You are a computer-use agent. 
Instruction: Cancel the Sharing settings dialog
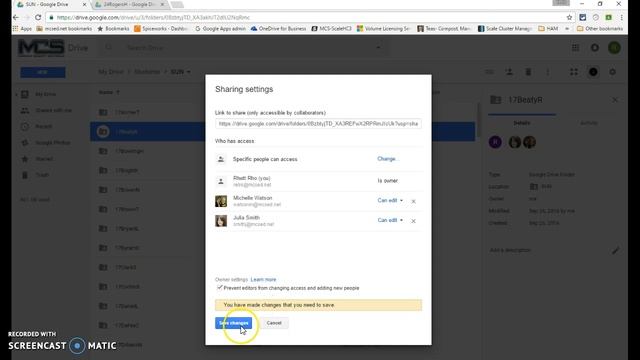(x=274, y=323)
